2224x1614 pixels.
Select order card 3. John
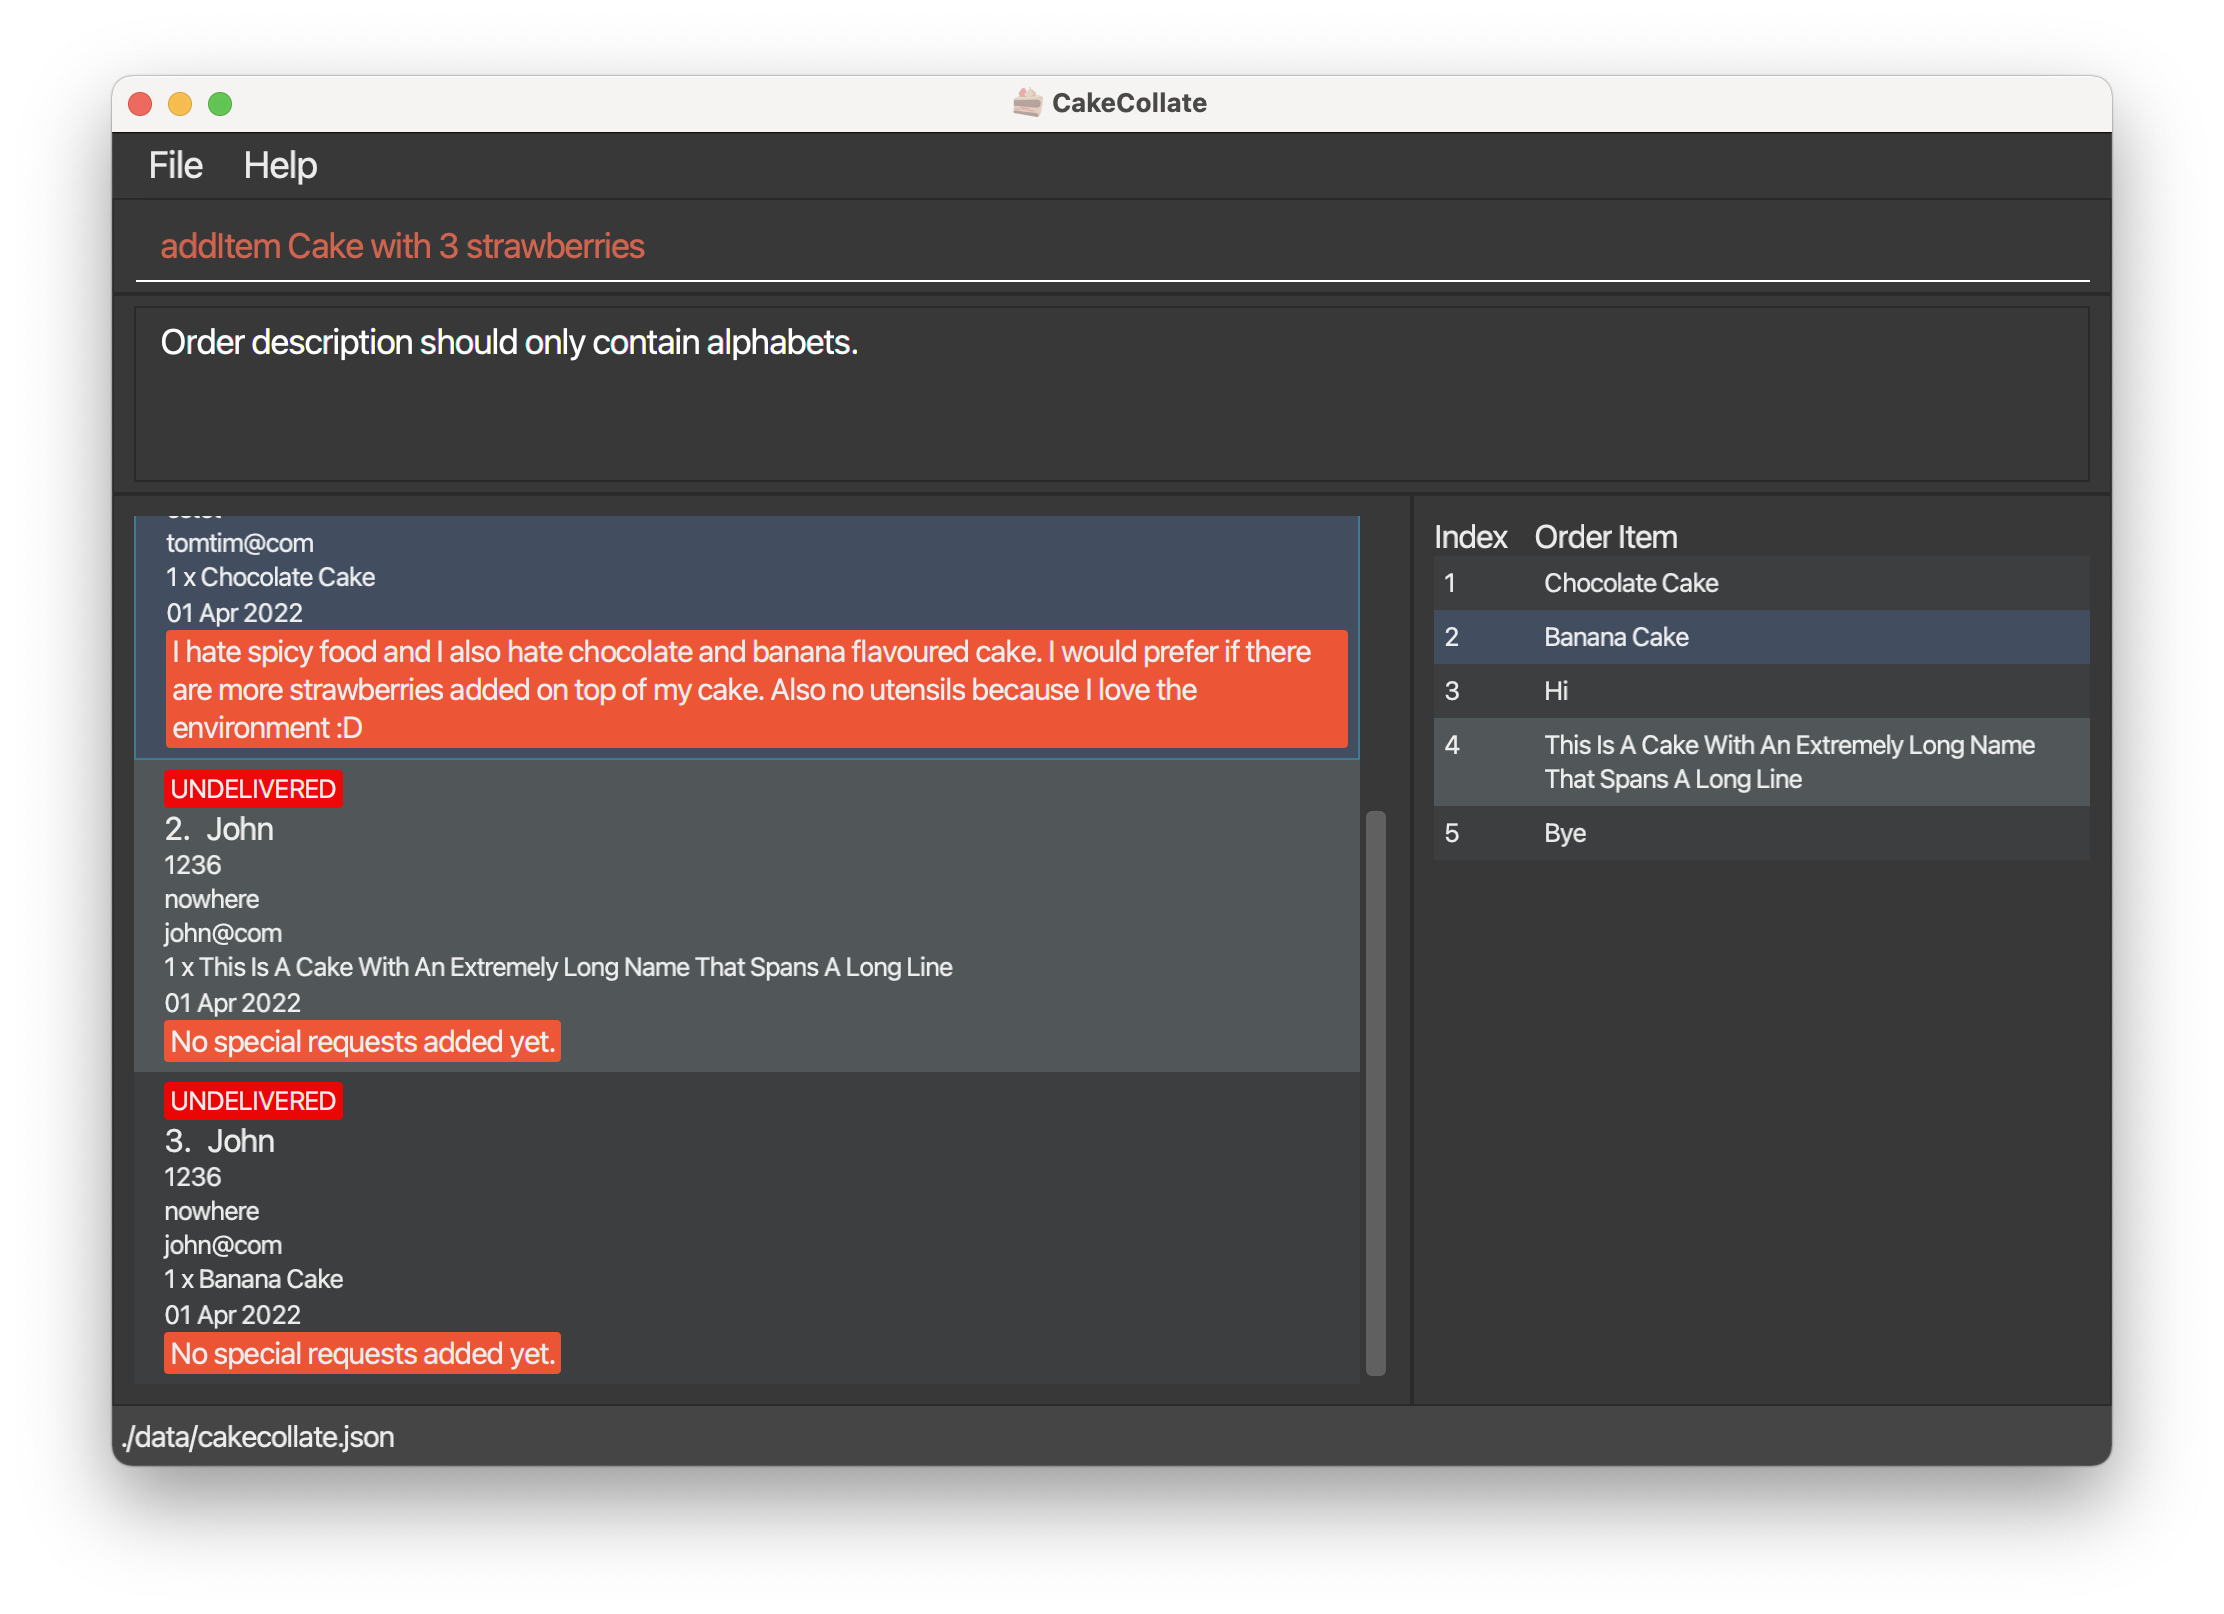click(747, 1228)
